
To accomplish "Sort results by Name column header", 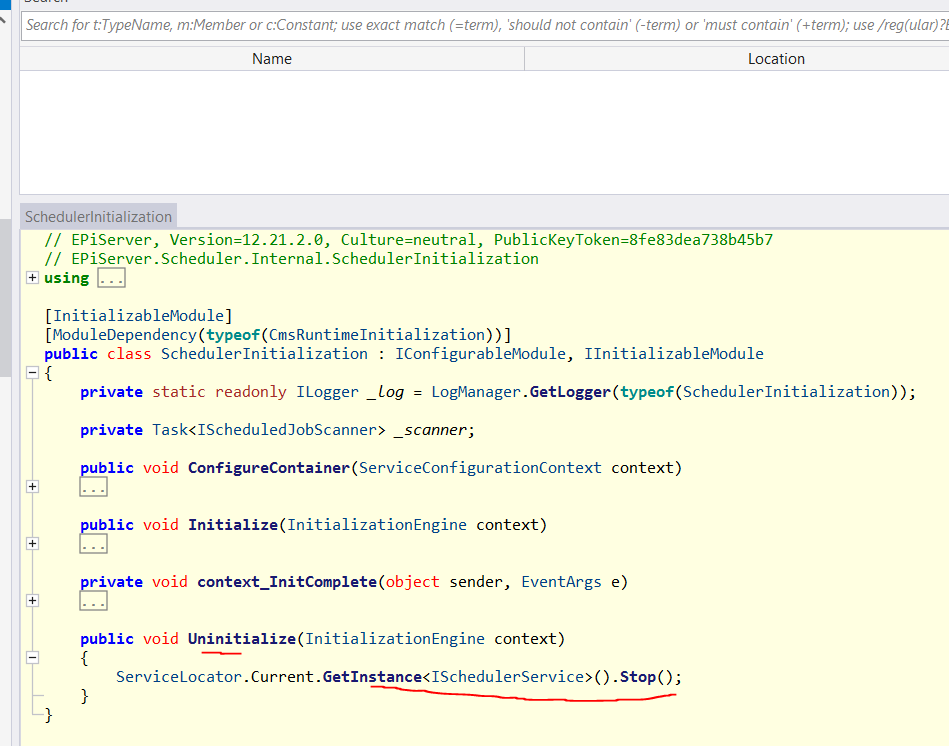I will pos(272,59).
